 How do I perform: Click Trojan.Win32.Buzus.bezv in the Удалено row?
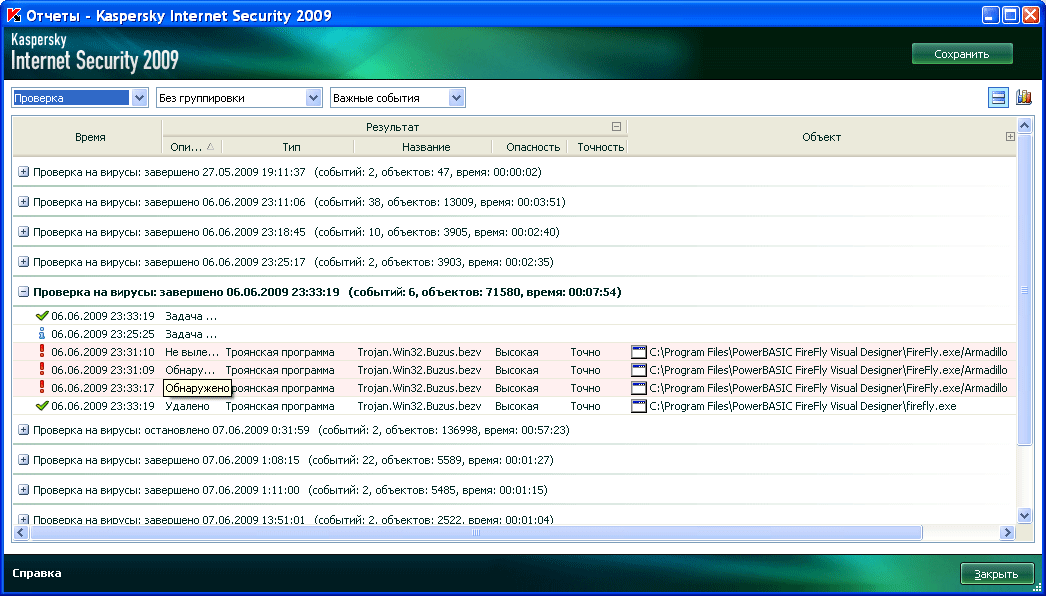pos(420,406)
